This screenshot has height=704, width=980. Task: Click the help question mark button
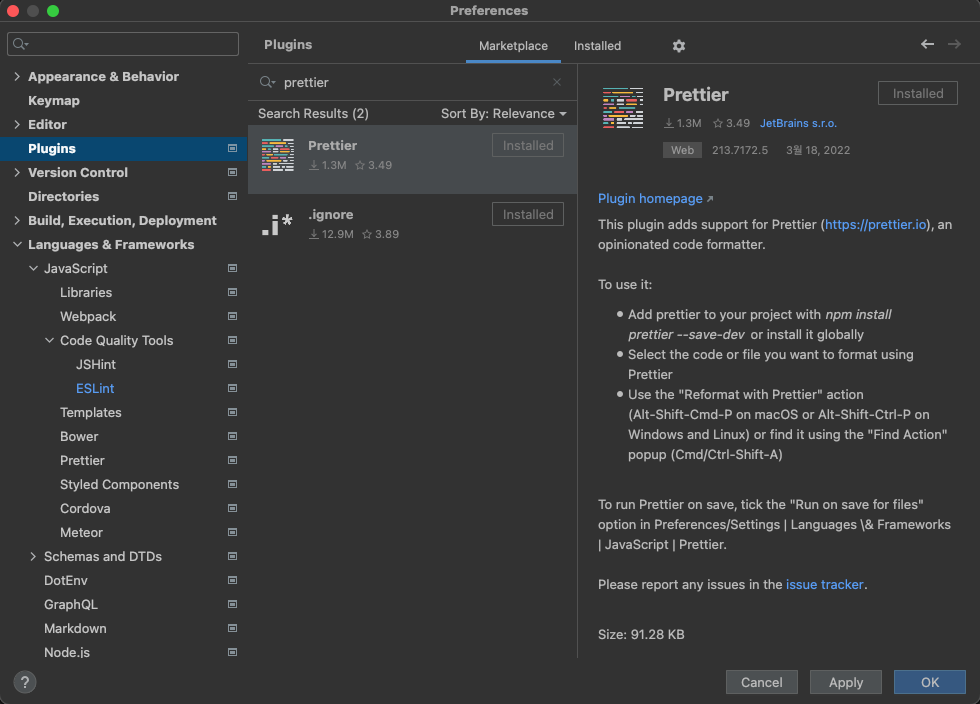(x=25, y=682)
